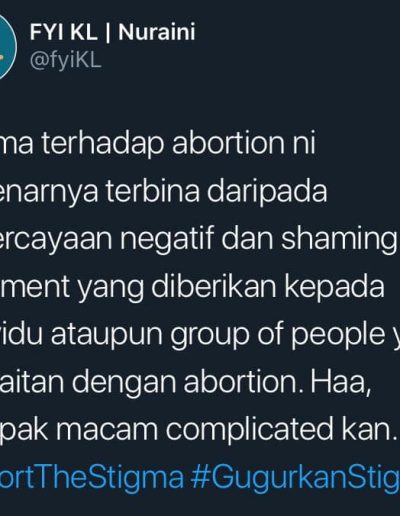Select the phrase group of people
This screenshot has height=516, width=400.
[x=278, y=336]
